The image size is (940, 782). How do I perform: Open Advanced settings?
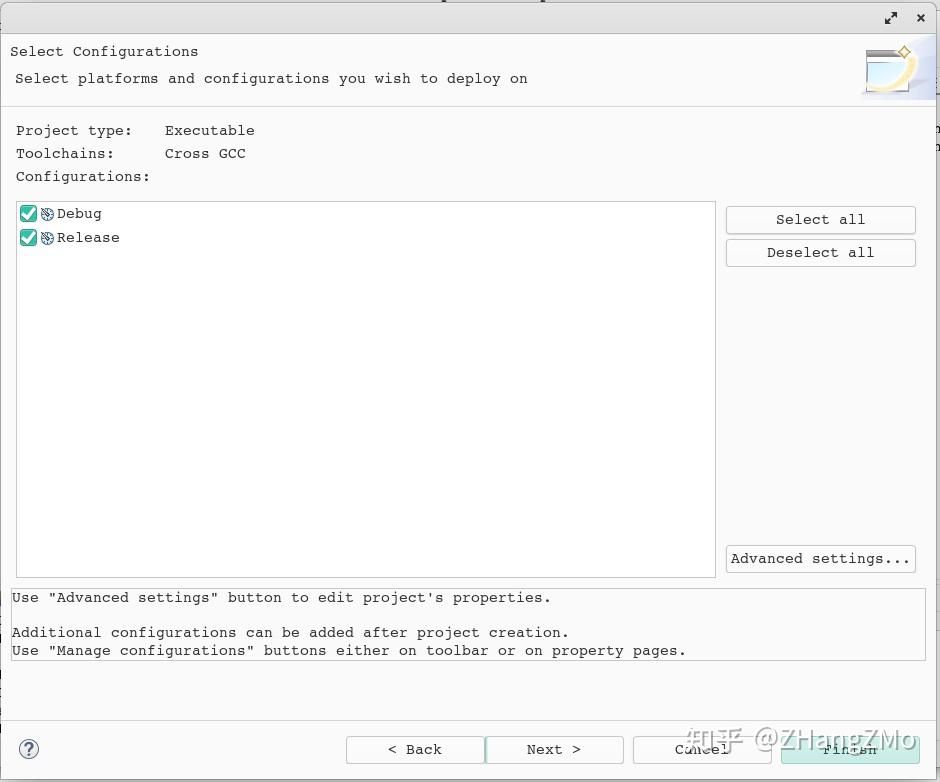[820, 558]
